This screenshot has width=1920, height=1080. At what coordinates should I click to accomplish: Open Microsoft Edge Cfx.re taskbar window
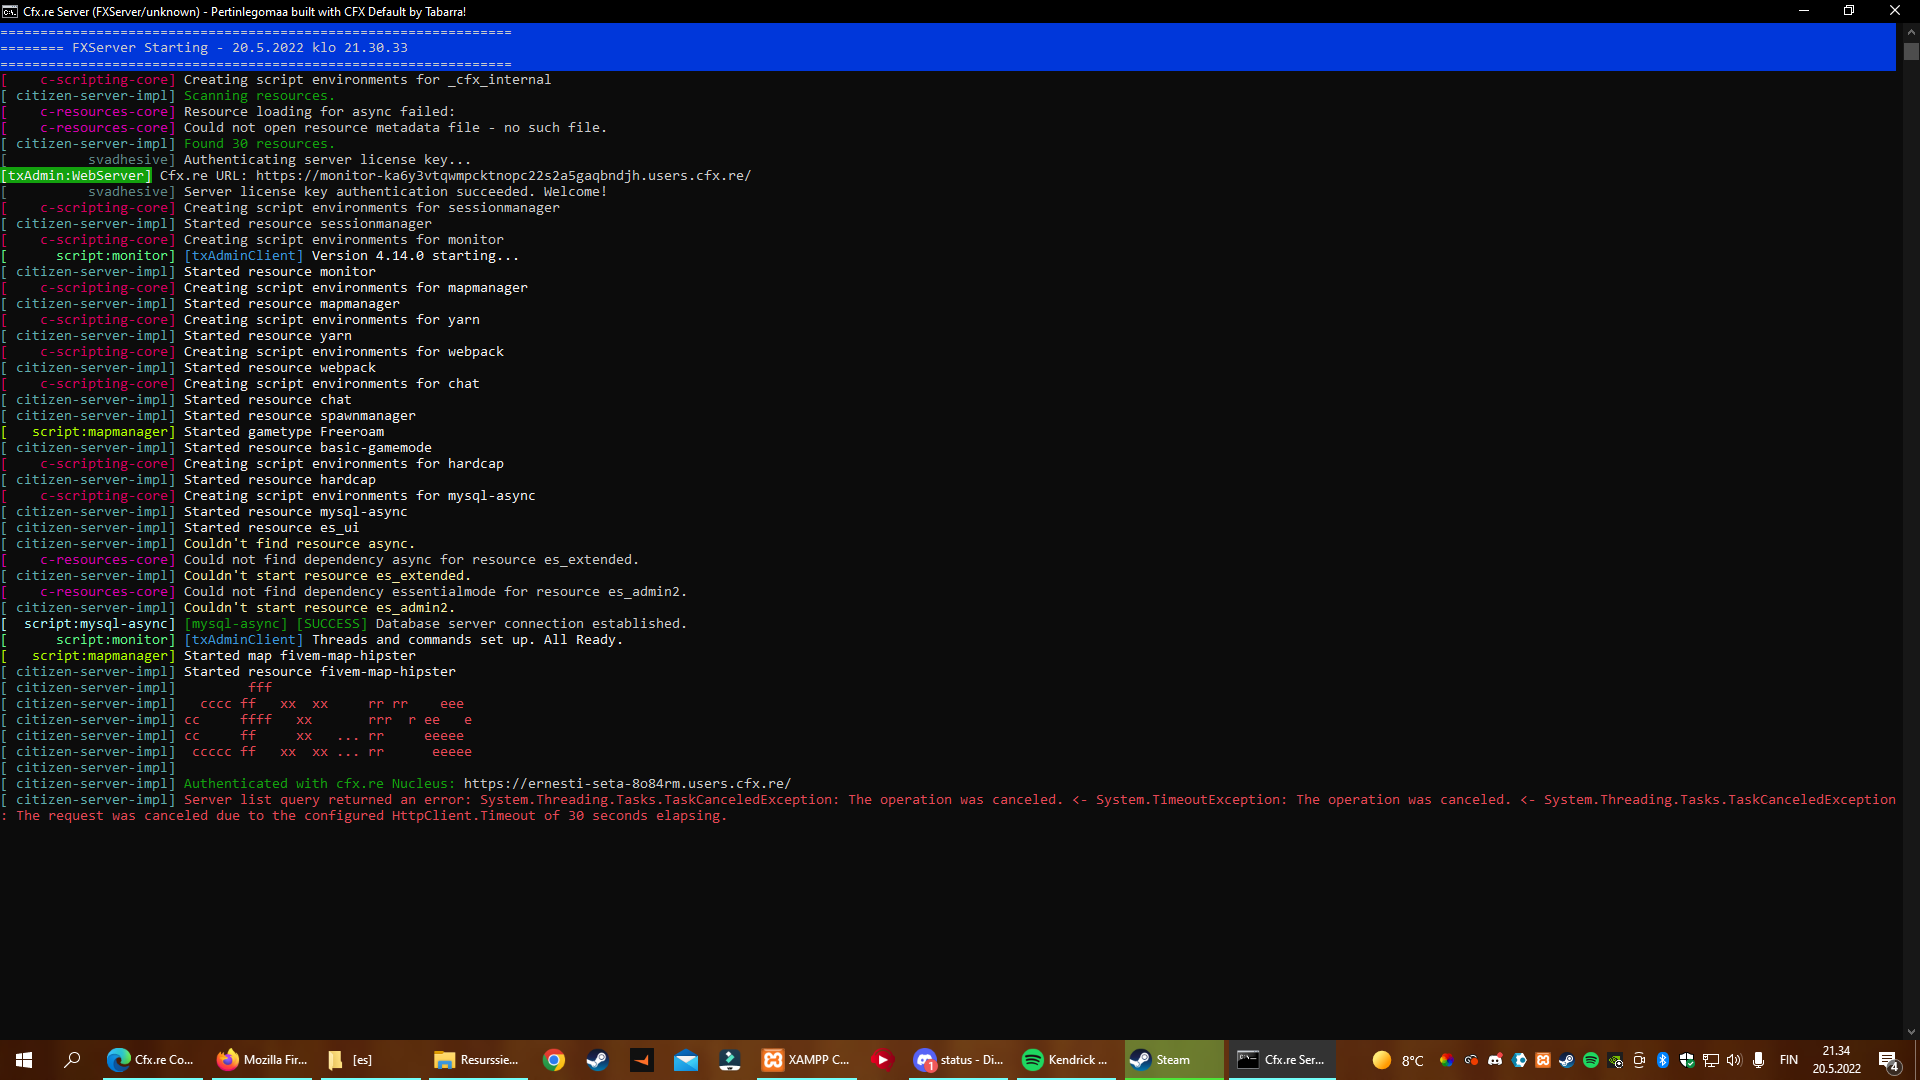(x=152, y=1060)
